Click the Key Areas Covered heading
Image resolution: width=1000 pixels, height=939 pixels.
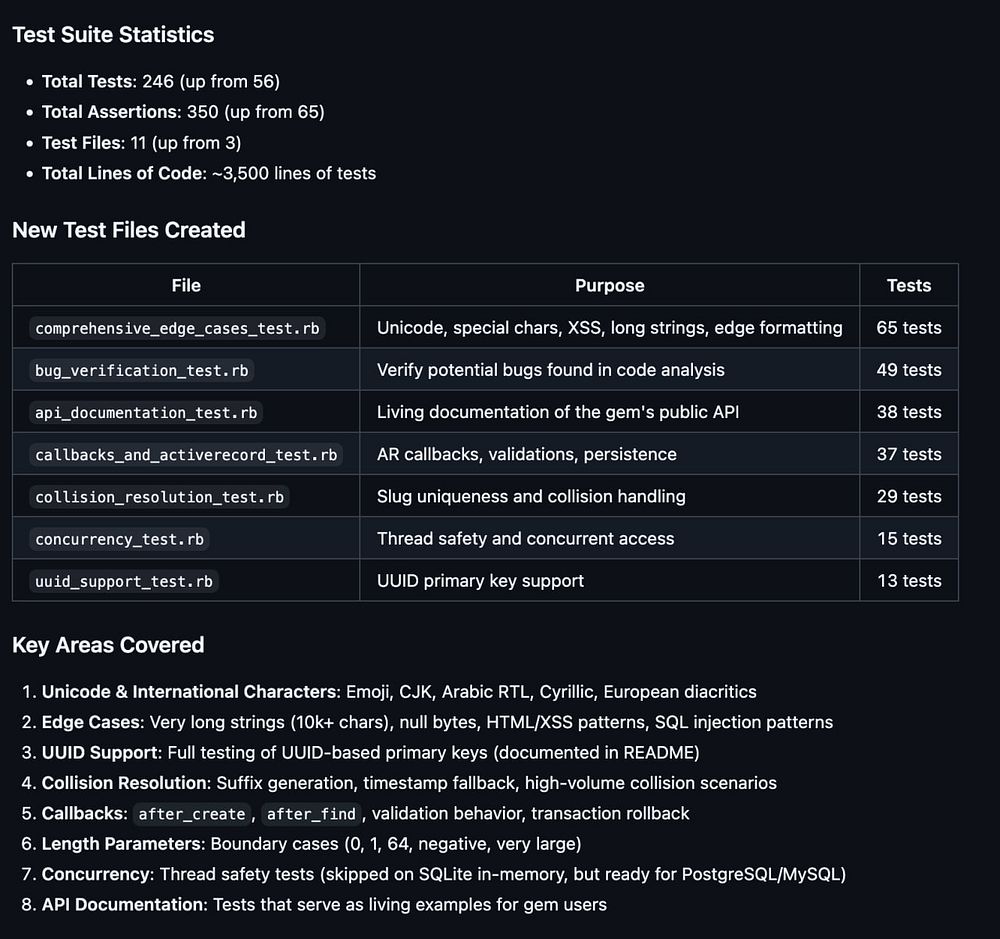tap(108, 645)
